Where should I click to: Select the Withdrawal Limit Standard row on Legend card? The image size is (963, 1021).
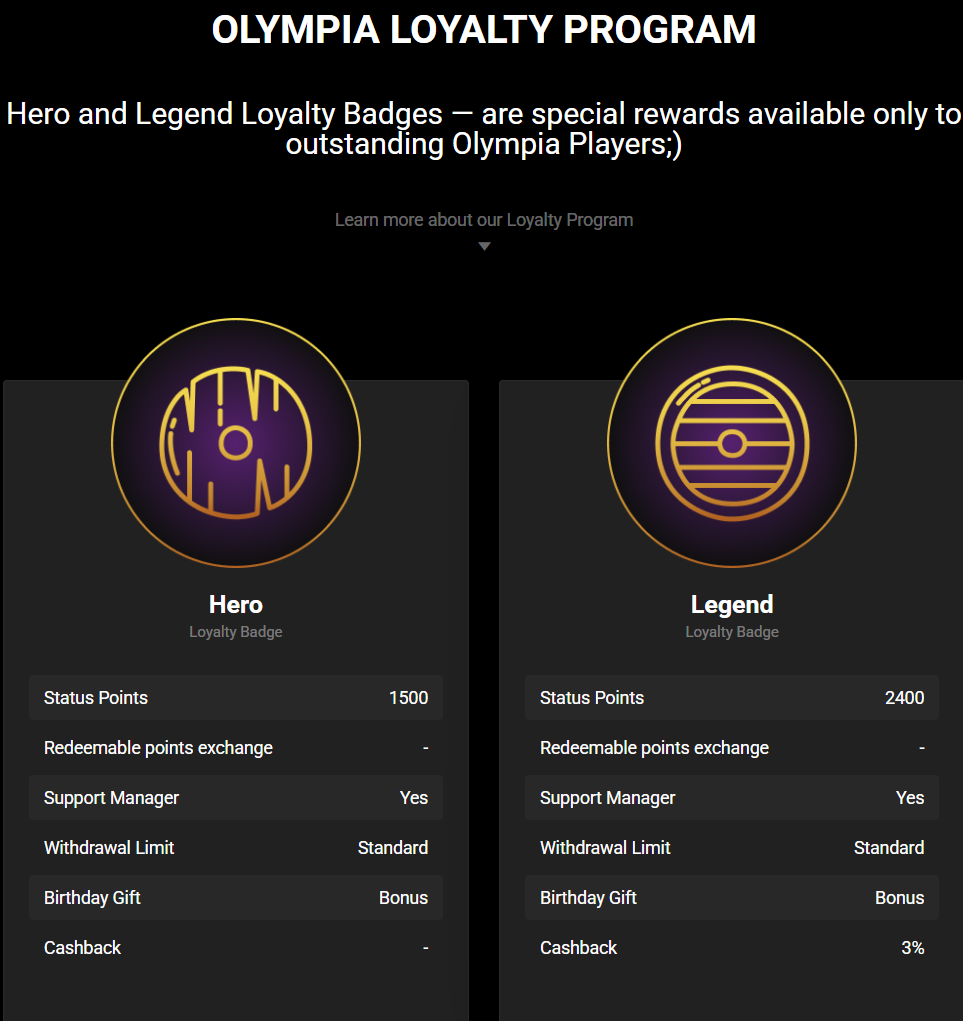click(x=731, y=847)
